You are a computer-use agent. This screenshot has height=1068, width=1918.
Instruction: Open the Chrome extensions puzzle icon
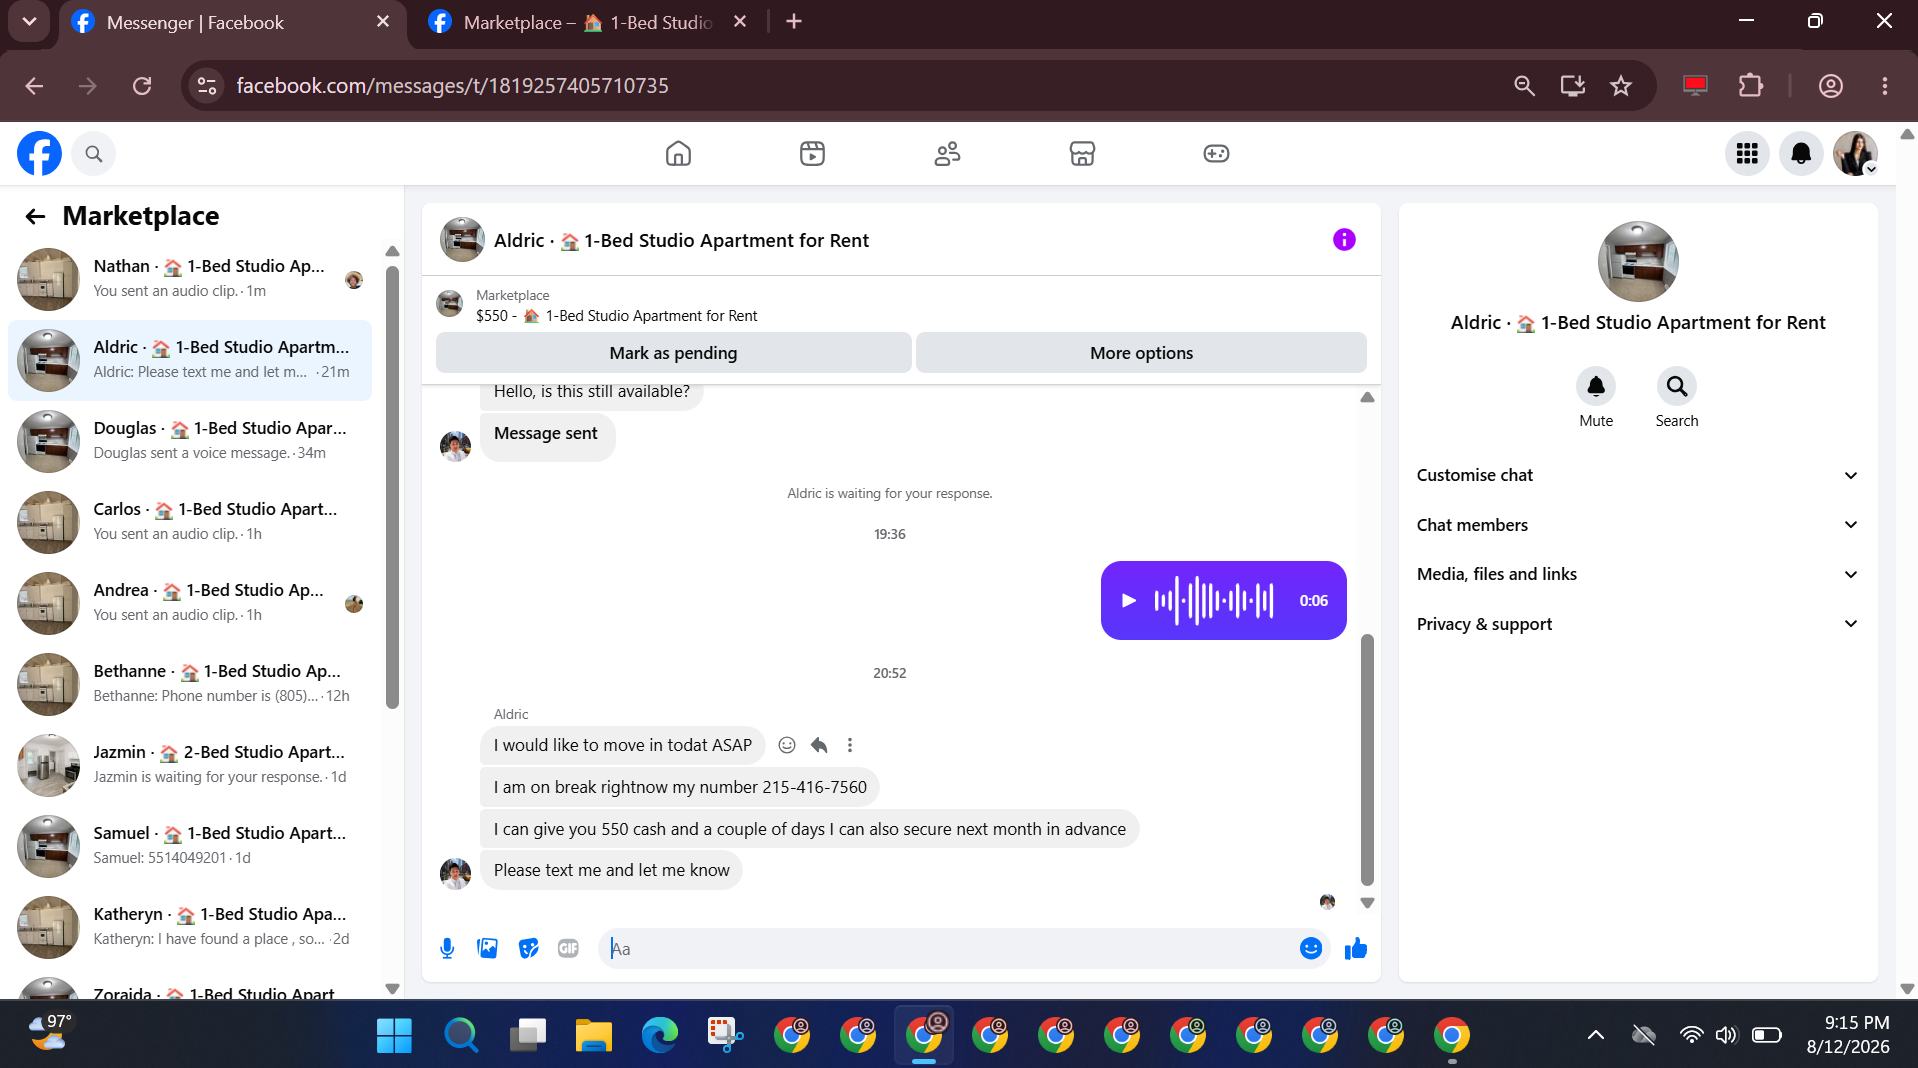1750,86
